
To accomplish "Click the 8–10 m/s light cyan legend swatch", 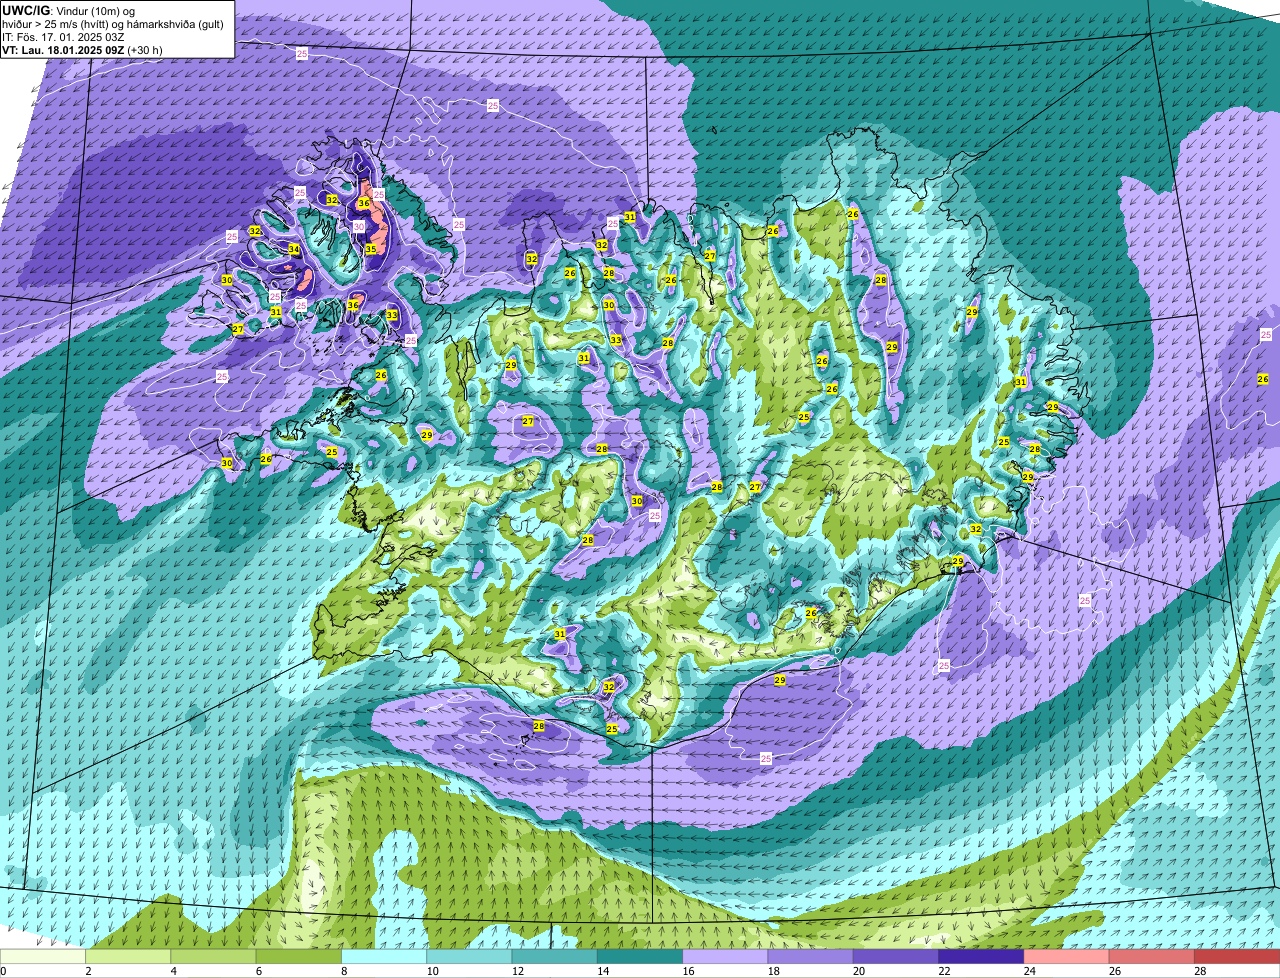I will click(384, 956).
